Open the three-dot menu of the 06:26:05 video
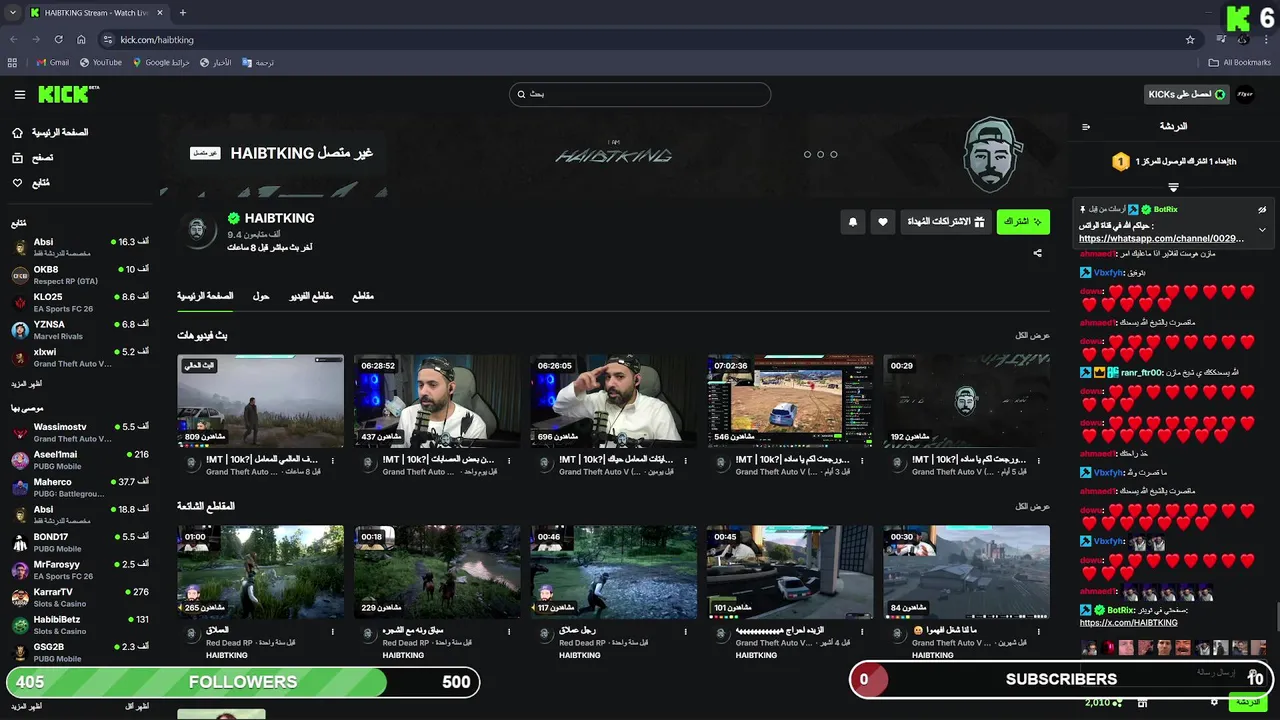 pyautogui.click(x=685, y=460)
